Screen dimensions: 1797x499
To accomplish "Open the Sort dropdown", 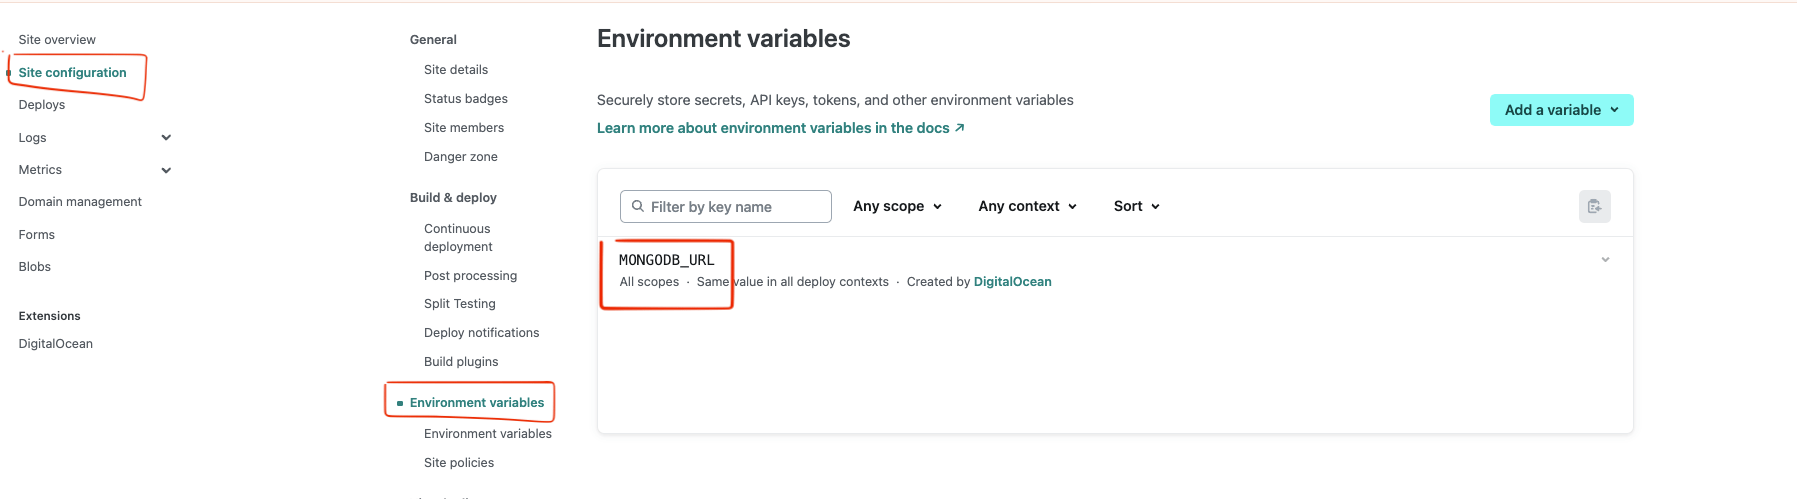I will [1136, 206].
